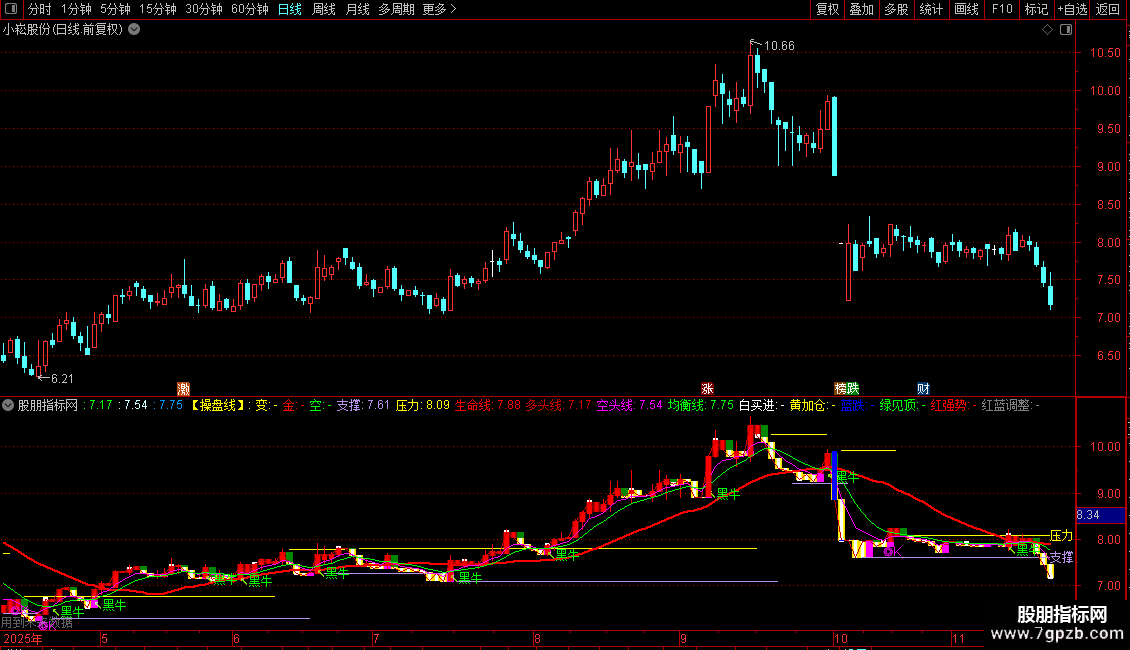Add stock with +自选 button
Screen dimensions: 1130x650
1072,9
